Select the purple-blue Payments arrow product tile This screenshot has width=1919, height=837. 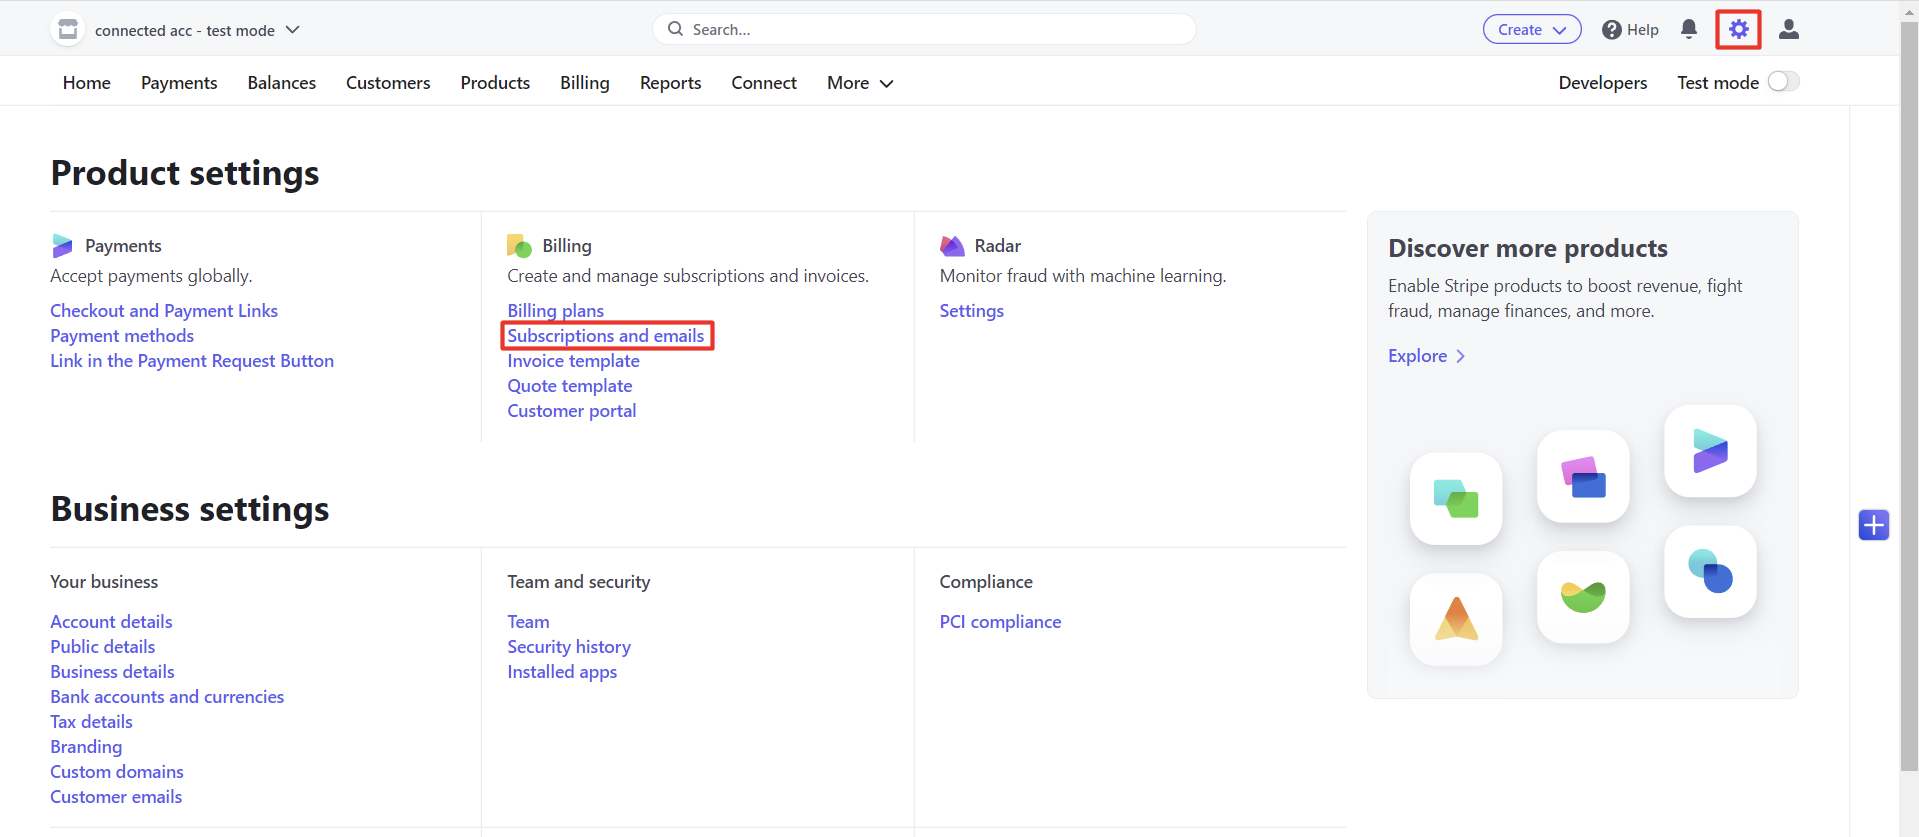(1710, 451)
